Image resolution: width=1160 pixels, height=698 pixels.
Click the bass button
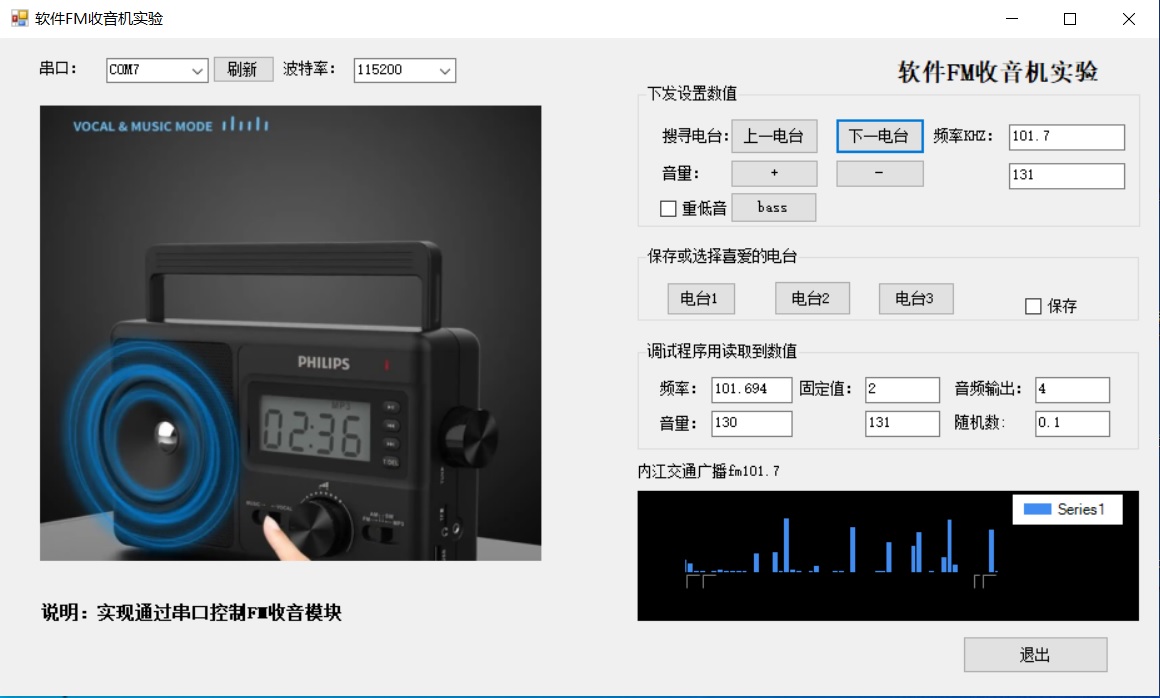773,208
